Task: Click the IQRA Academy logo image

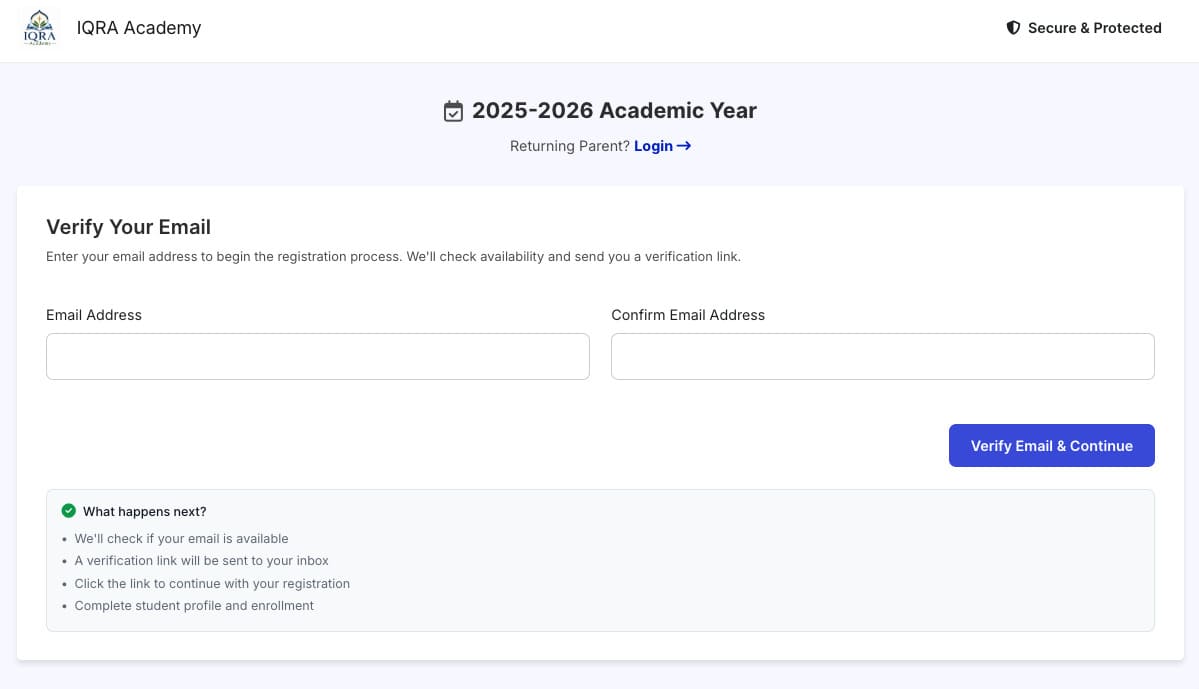Action: pyautogui.click(x=40, y=28)
